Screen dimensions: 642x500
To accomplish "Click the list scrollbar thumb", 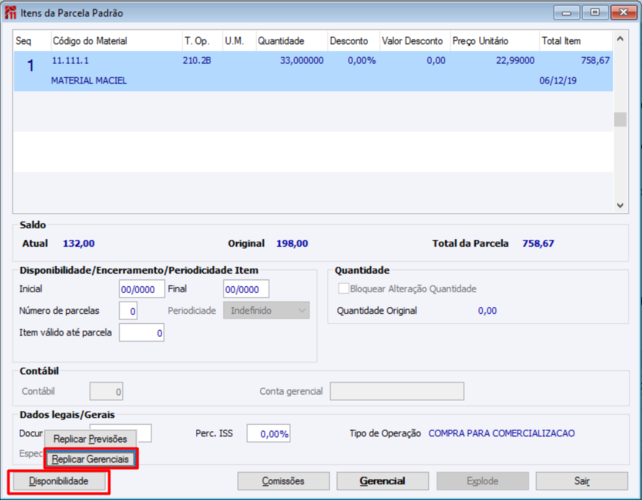I will tap(620, 120).
